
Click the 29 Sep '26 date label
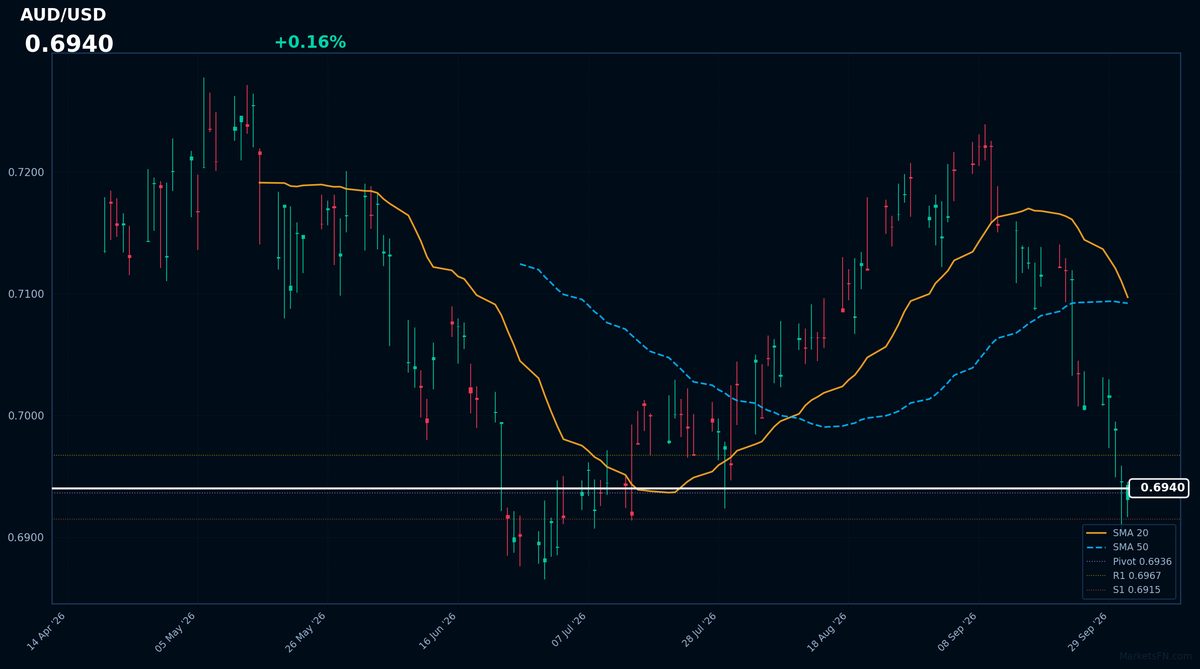1088,632
